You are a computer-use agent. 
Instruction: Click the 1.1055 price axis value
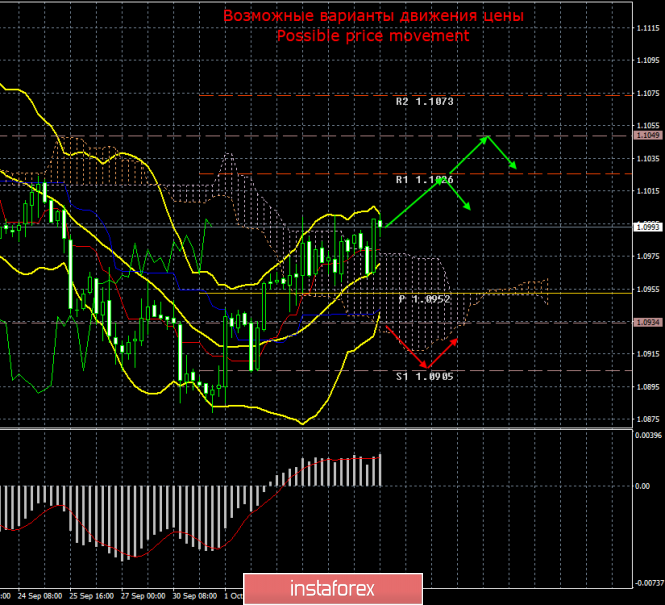(x=648, y=125)
